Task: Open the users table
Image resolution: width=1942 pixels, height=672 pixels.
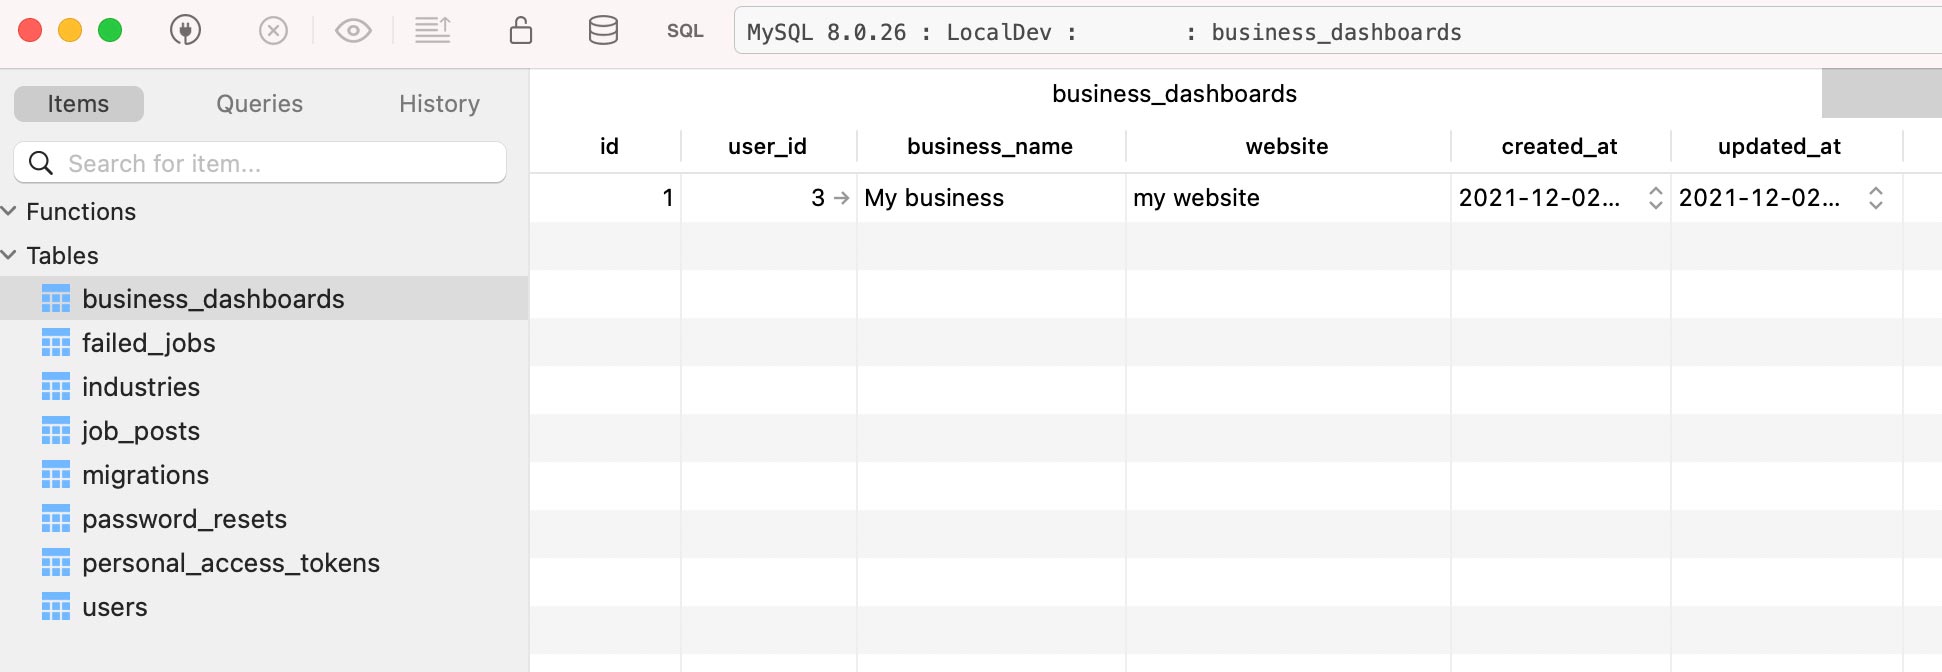Action: point(264,606)
